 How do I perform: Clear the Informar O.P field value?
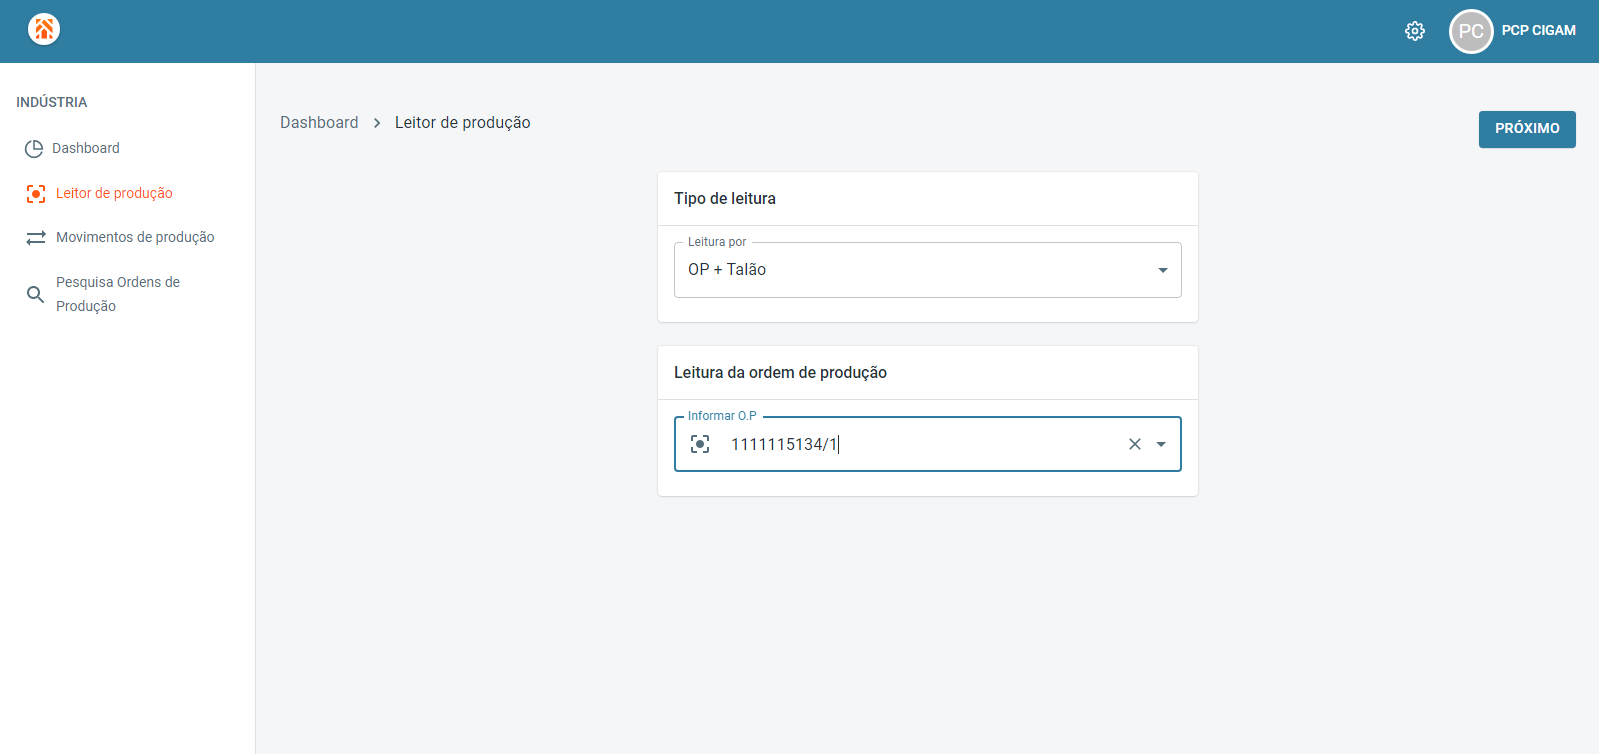pyautogui.click(x=1134, y=444)
